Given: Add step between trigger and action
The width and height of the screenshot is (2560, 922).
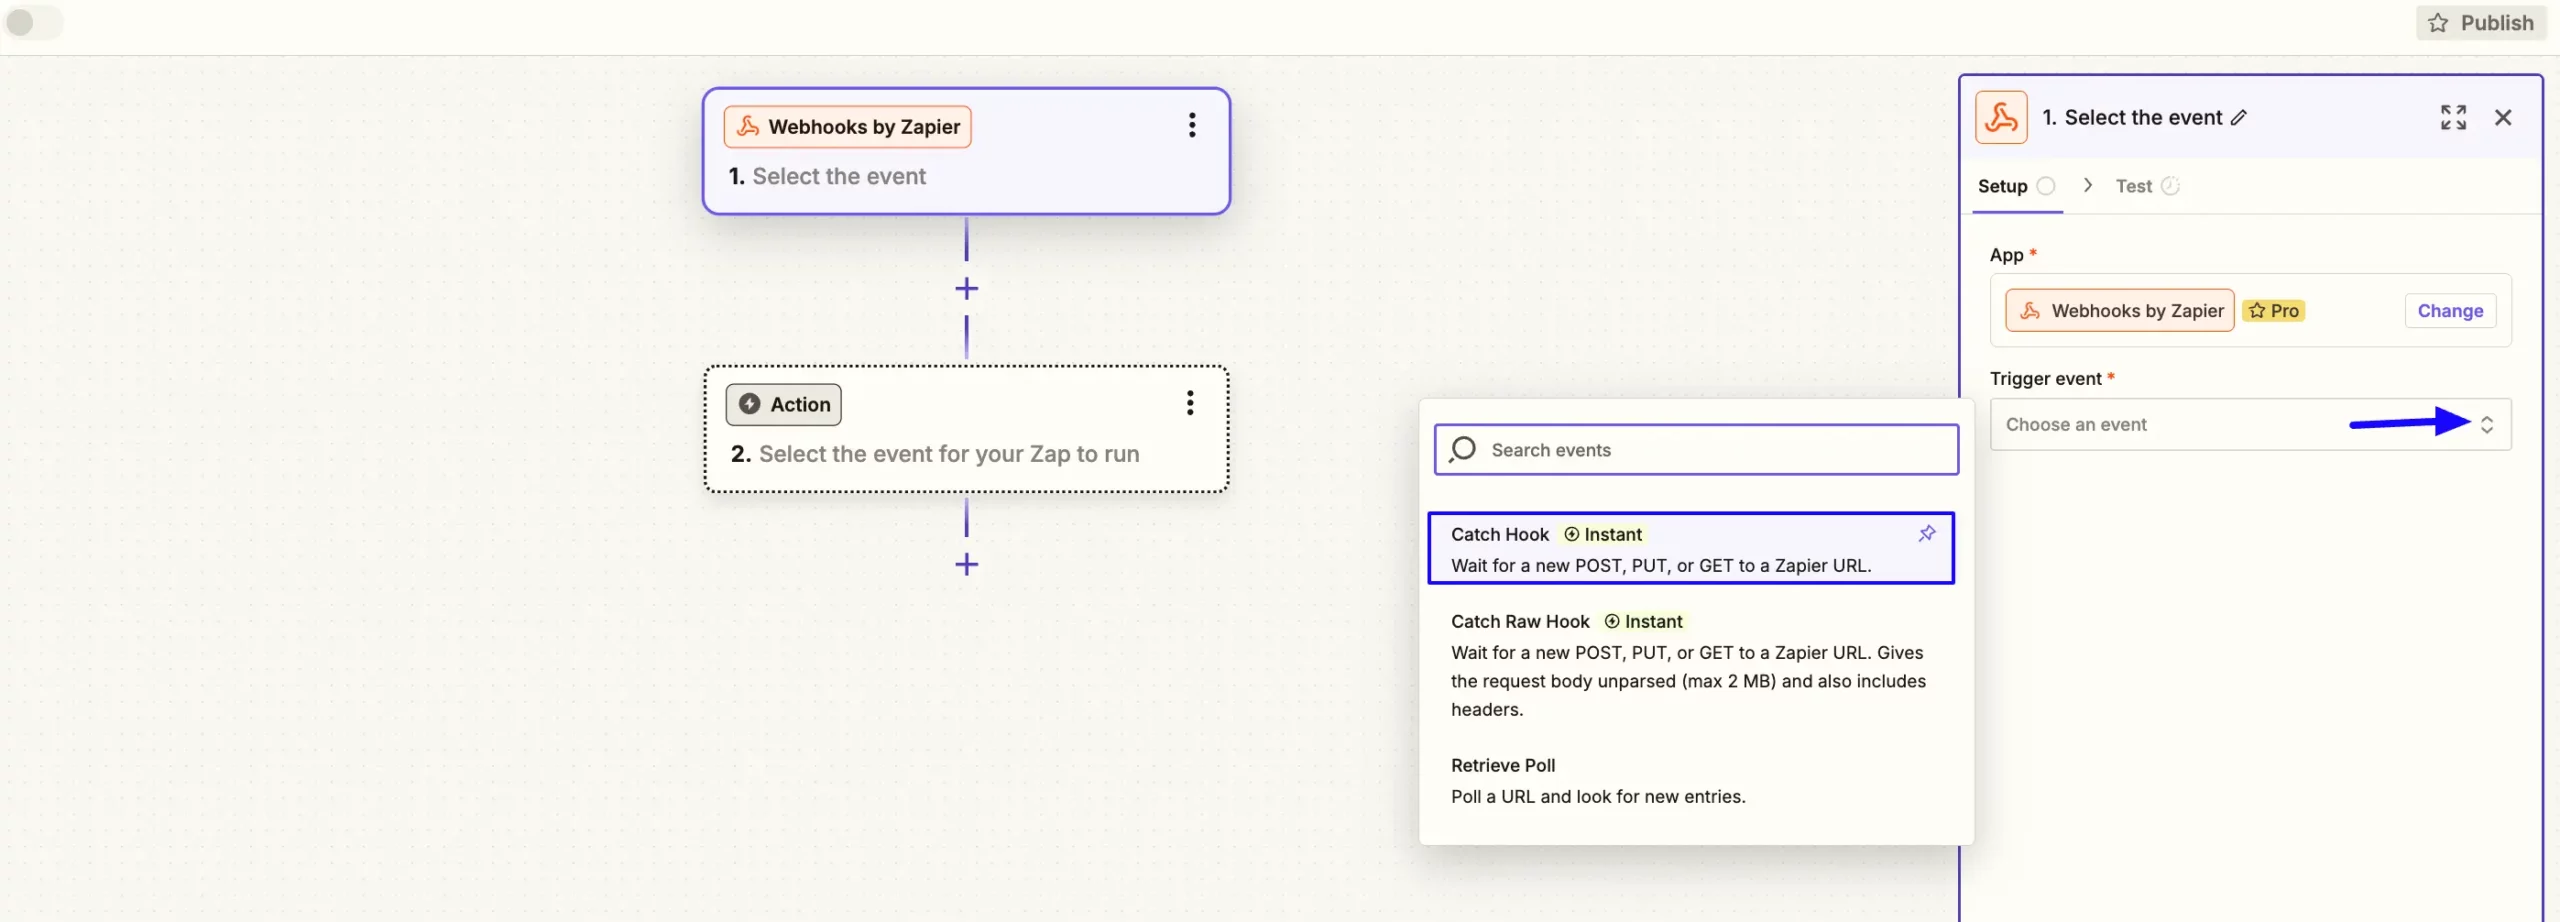Looking at the screenshot, I should [x=966, y=289].
